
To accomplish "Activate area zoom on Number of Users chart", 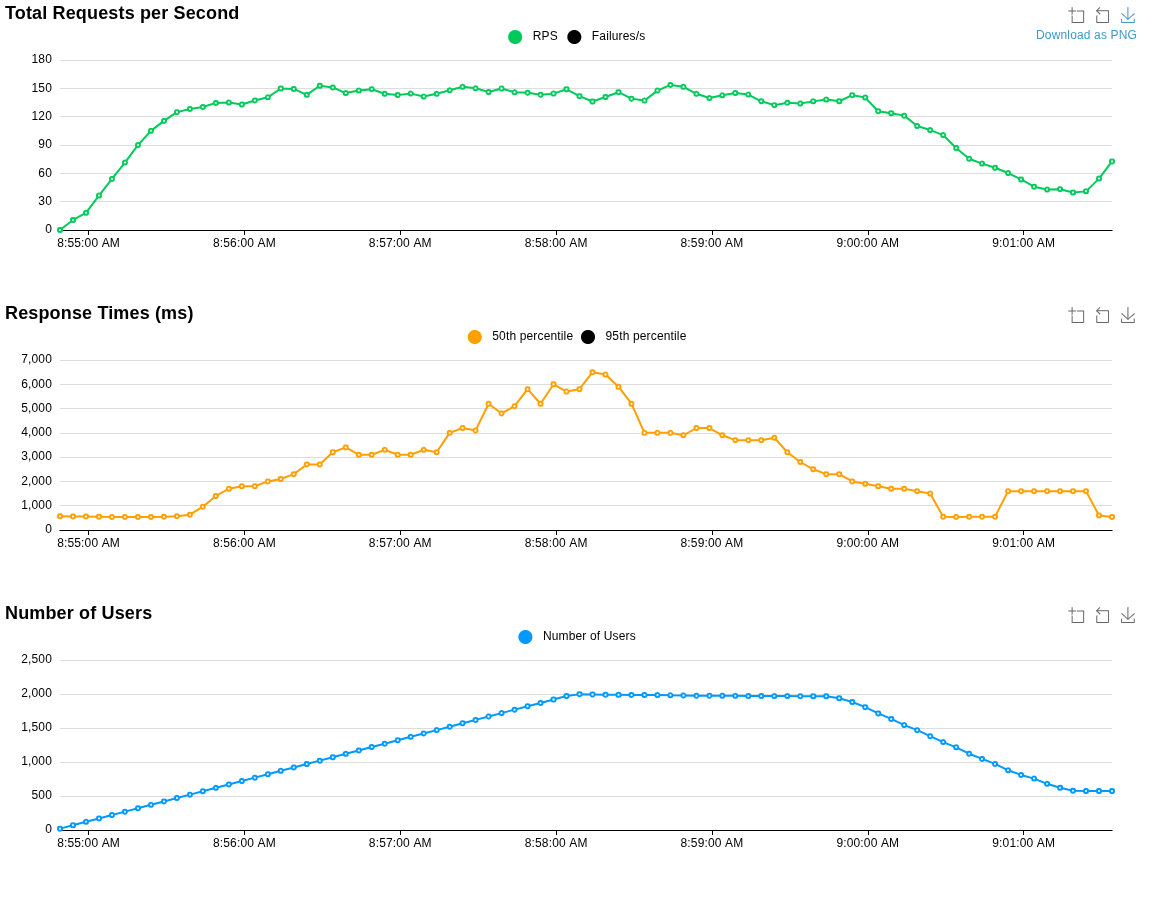I will tap(1077, 615).
